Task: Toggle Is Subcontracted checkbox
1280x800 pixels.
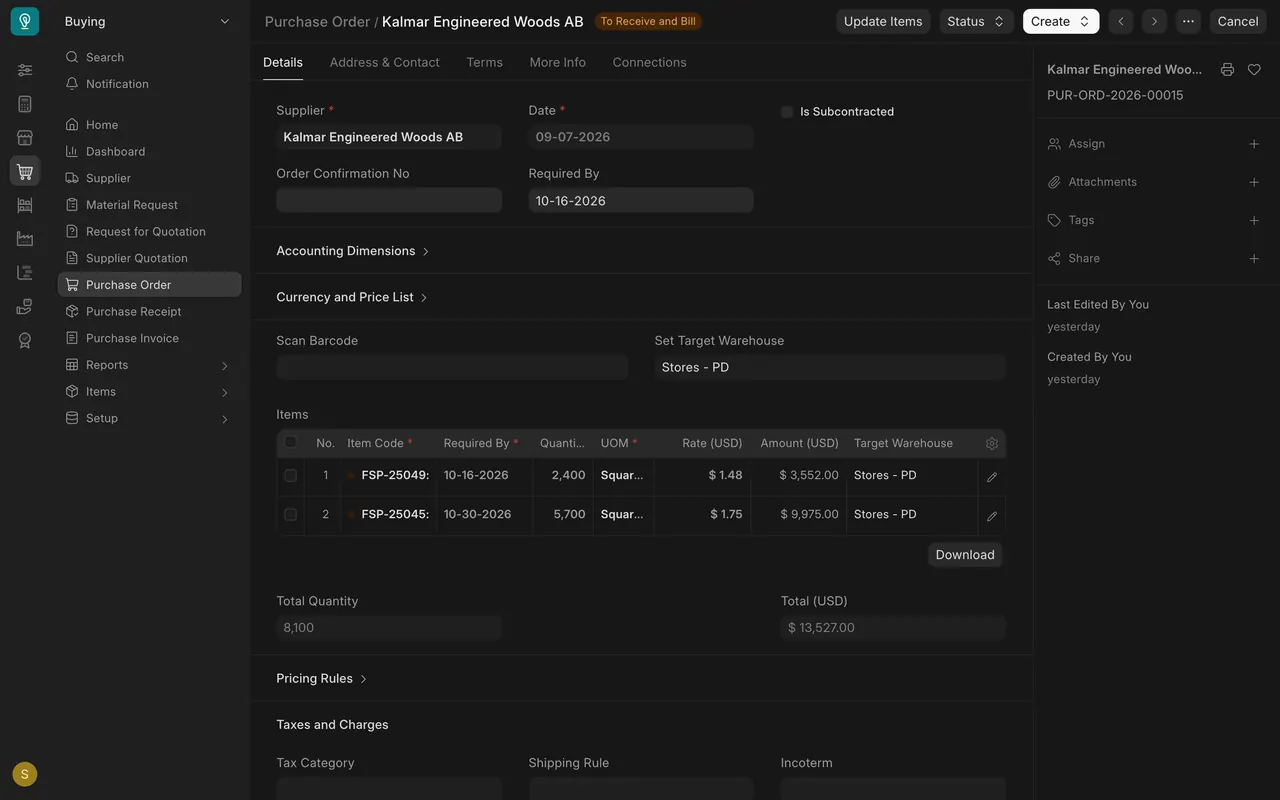Action: coord(787,112)
